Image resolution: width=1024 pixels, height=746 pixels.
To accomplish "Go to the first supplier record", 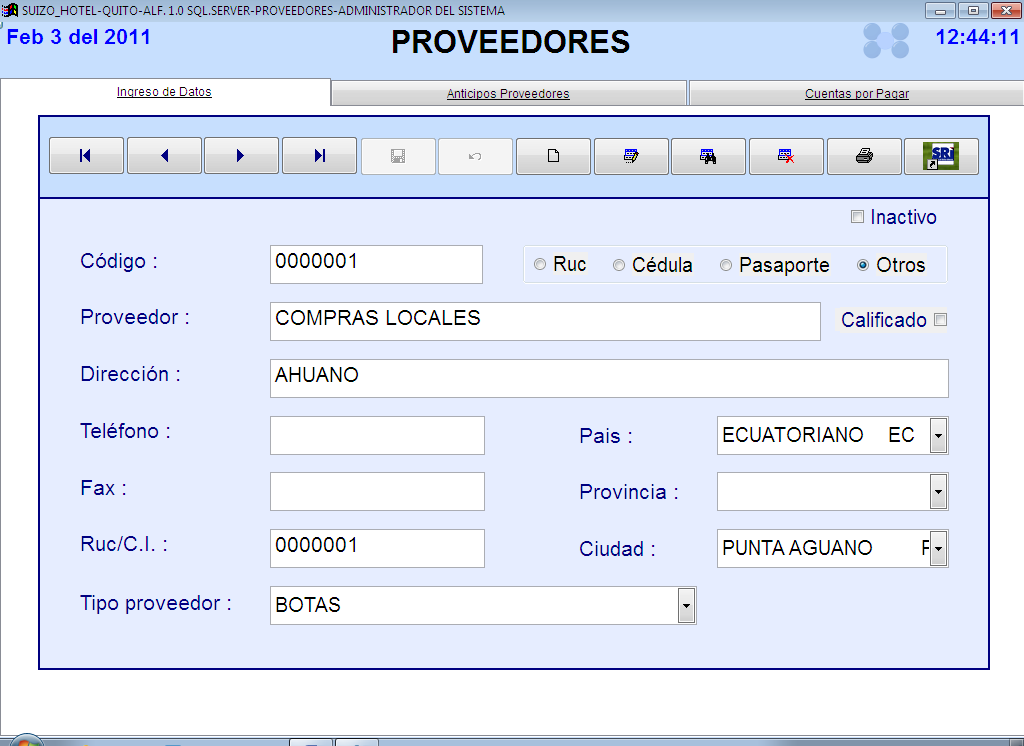I will point(86,156).
